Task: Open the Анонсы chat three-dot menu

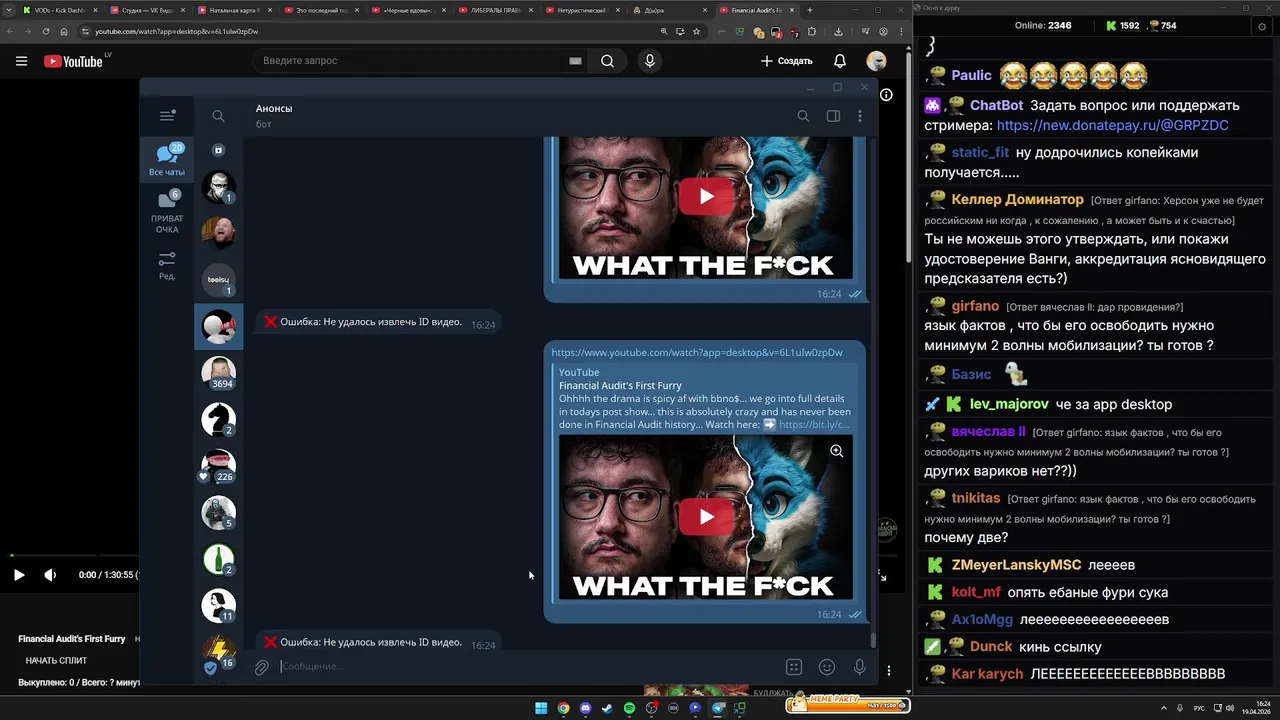Action: [859, 116]
